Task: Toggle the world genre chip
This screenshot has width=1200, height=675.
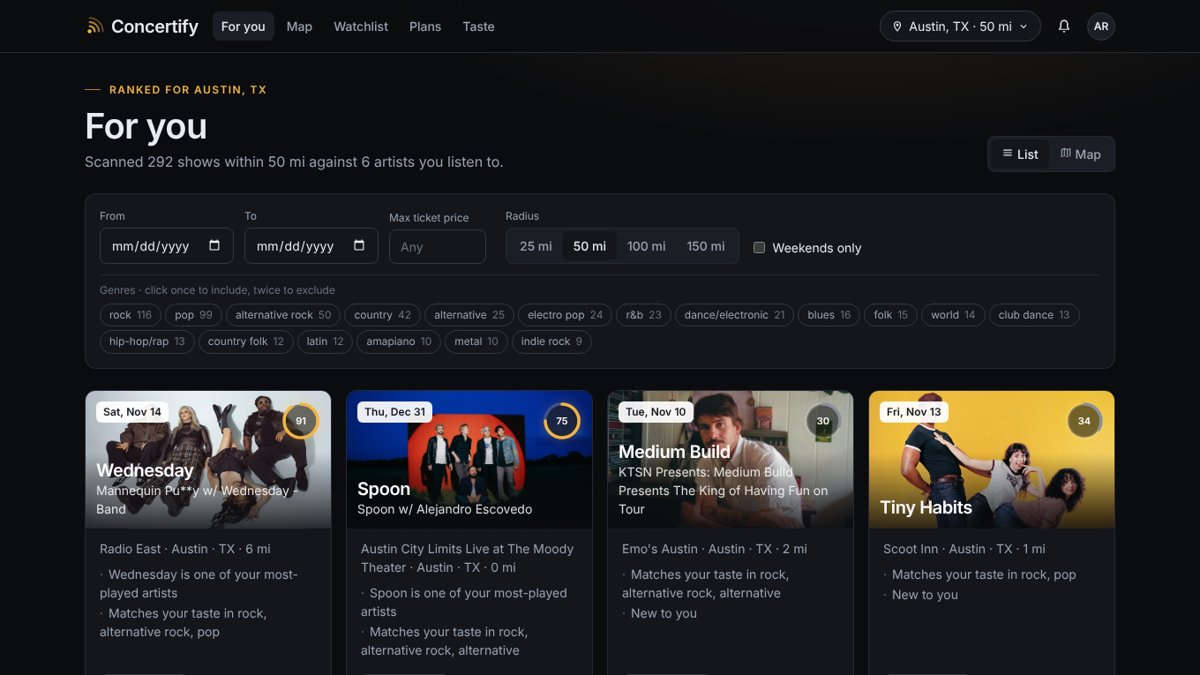Action: (x=953, y=315)
